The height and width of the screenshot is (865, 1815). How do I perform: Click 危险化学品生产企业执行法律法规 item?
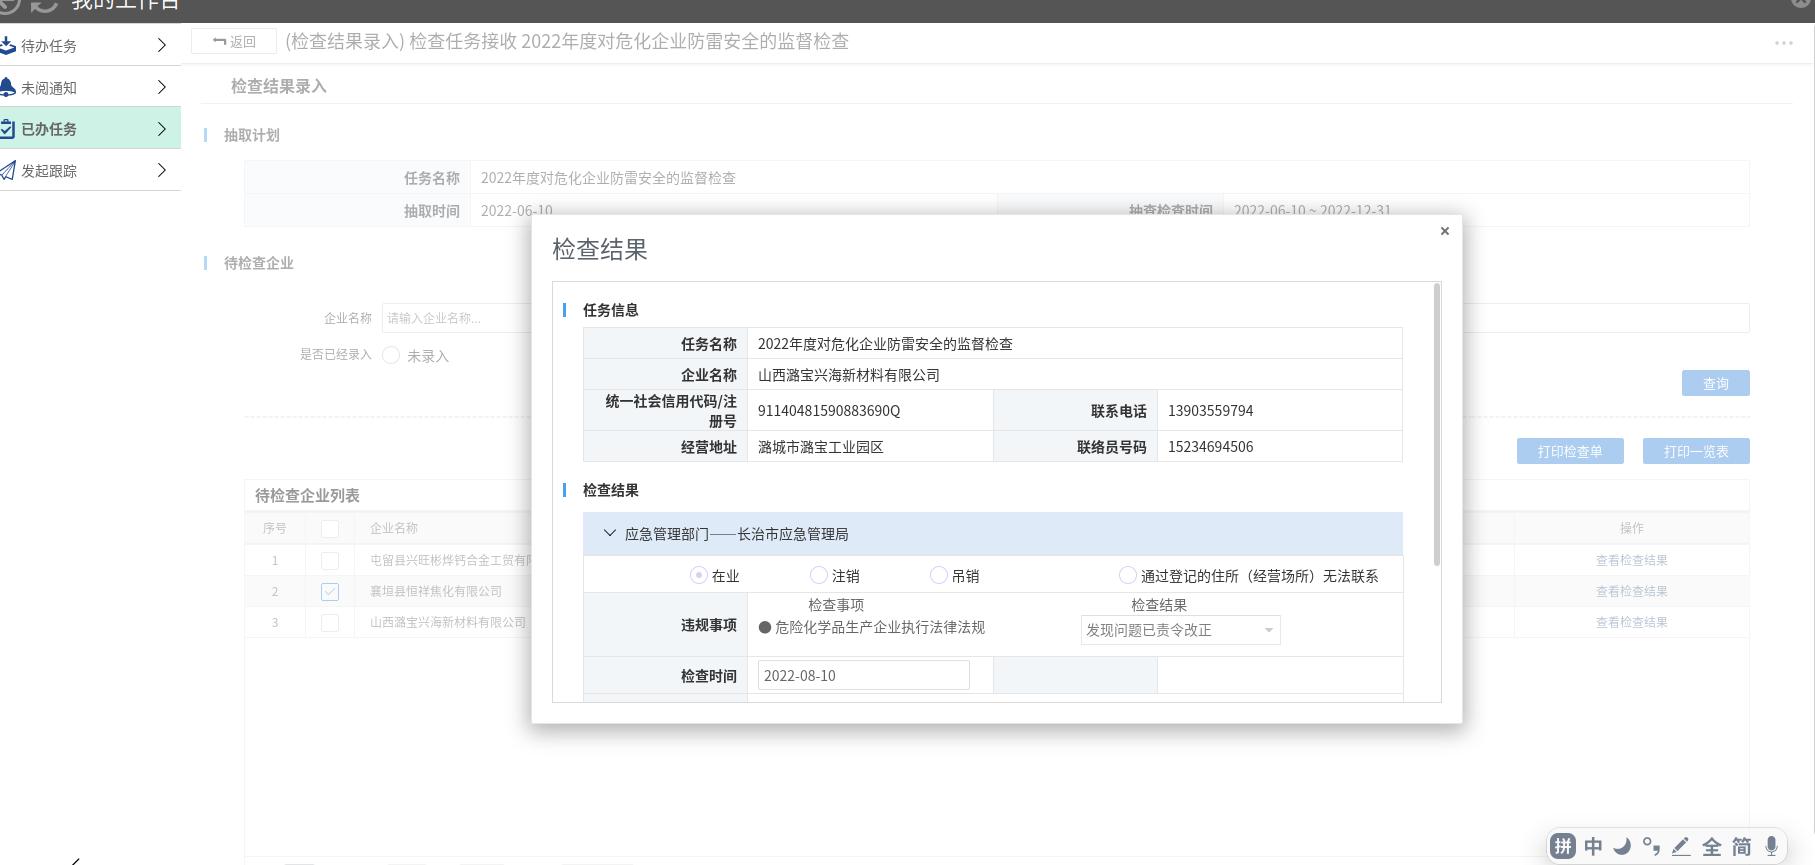[880, 627]
